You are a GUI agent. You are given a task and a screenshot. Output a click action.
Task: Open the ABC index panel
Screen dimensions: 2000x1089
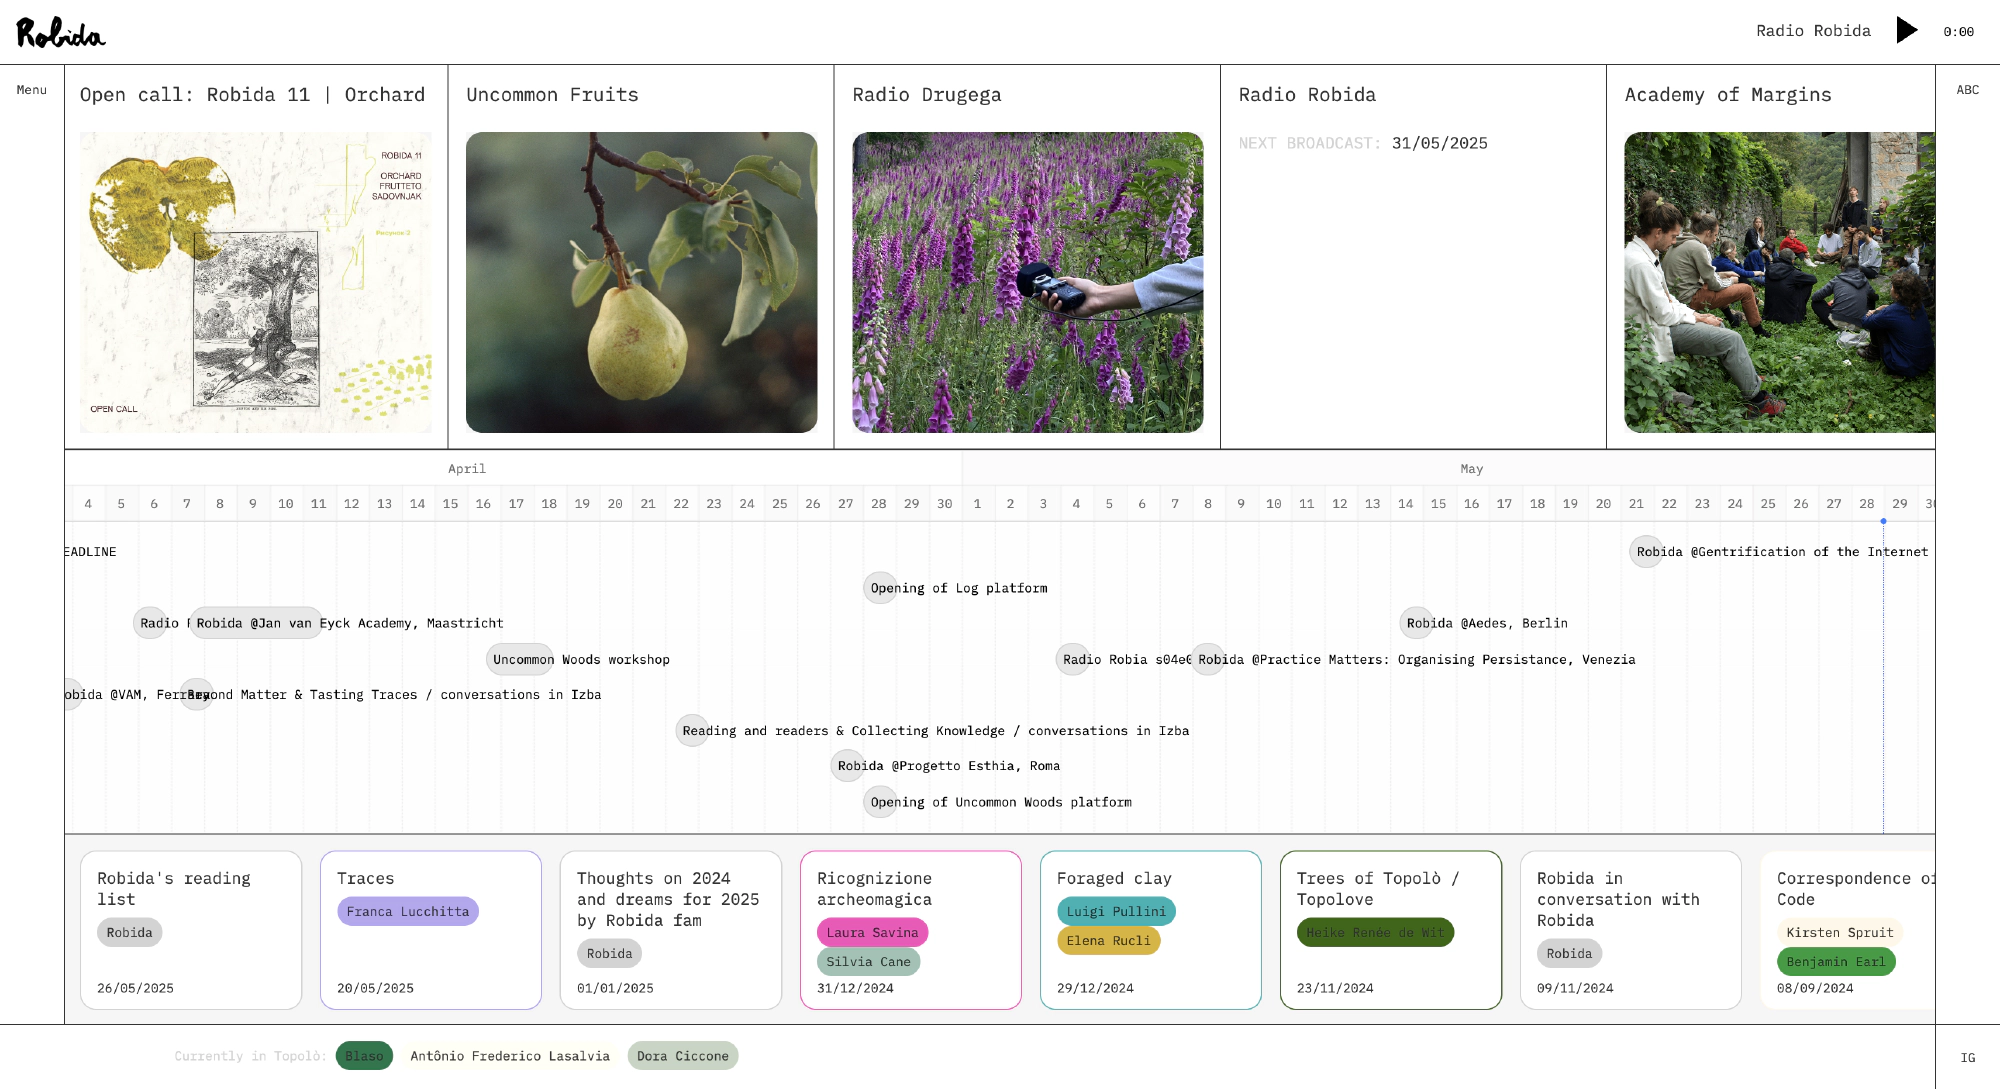[x=1967, y=90]
